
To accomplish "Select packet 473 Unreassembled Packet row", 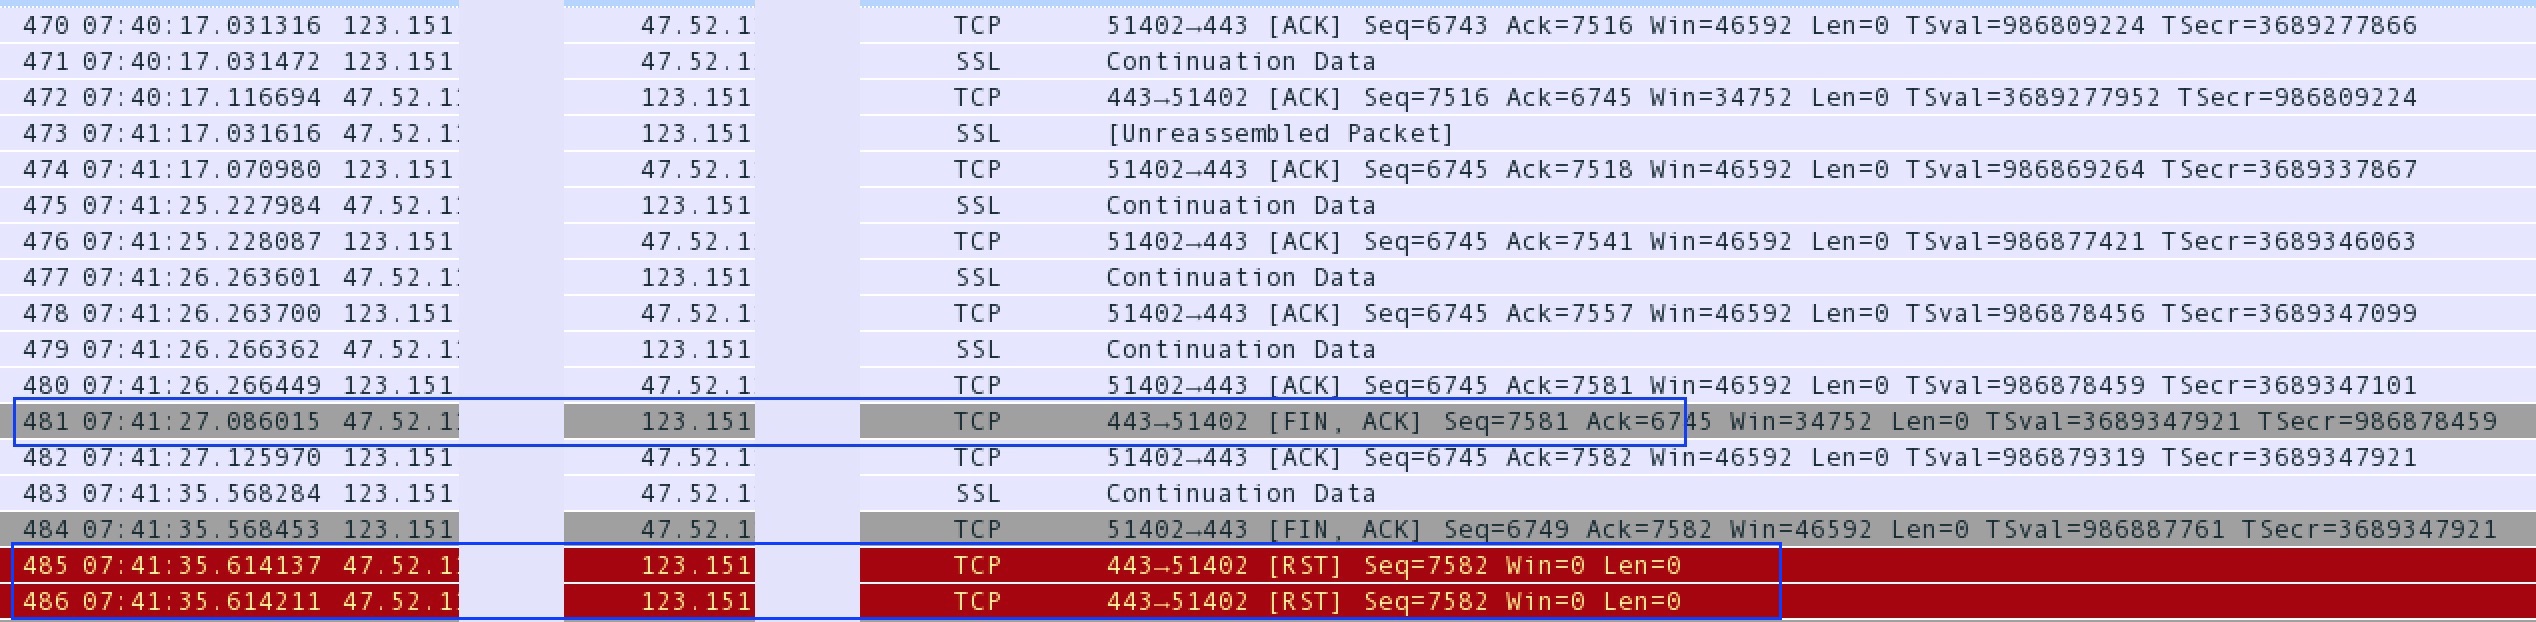I will pyautogui.click(x=1268, y=133).
